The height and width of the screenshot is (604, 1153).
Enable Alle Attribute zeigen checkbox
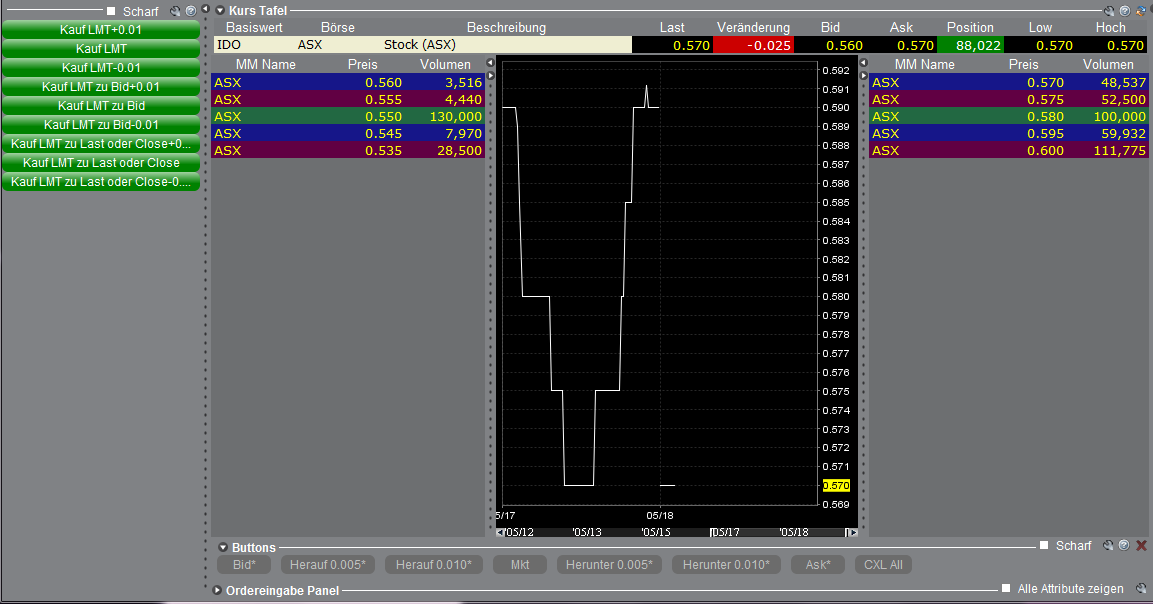coord(1006,588)
